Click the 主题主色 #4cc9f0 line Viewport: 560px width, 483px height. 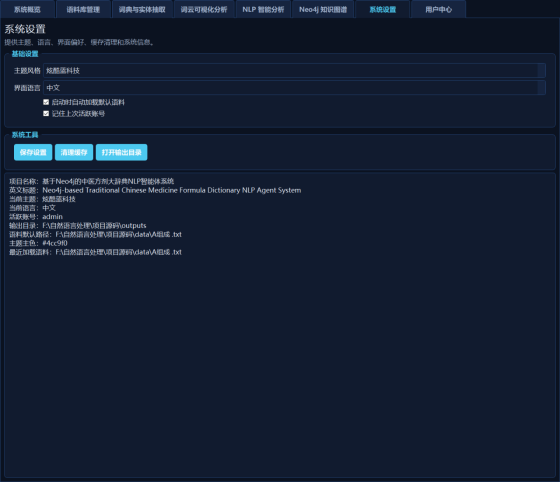point(38,243)
